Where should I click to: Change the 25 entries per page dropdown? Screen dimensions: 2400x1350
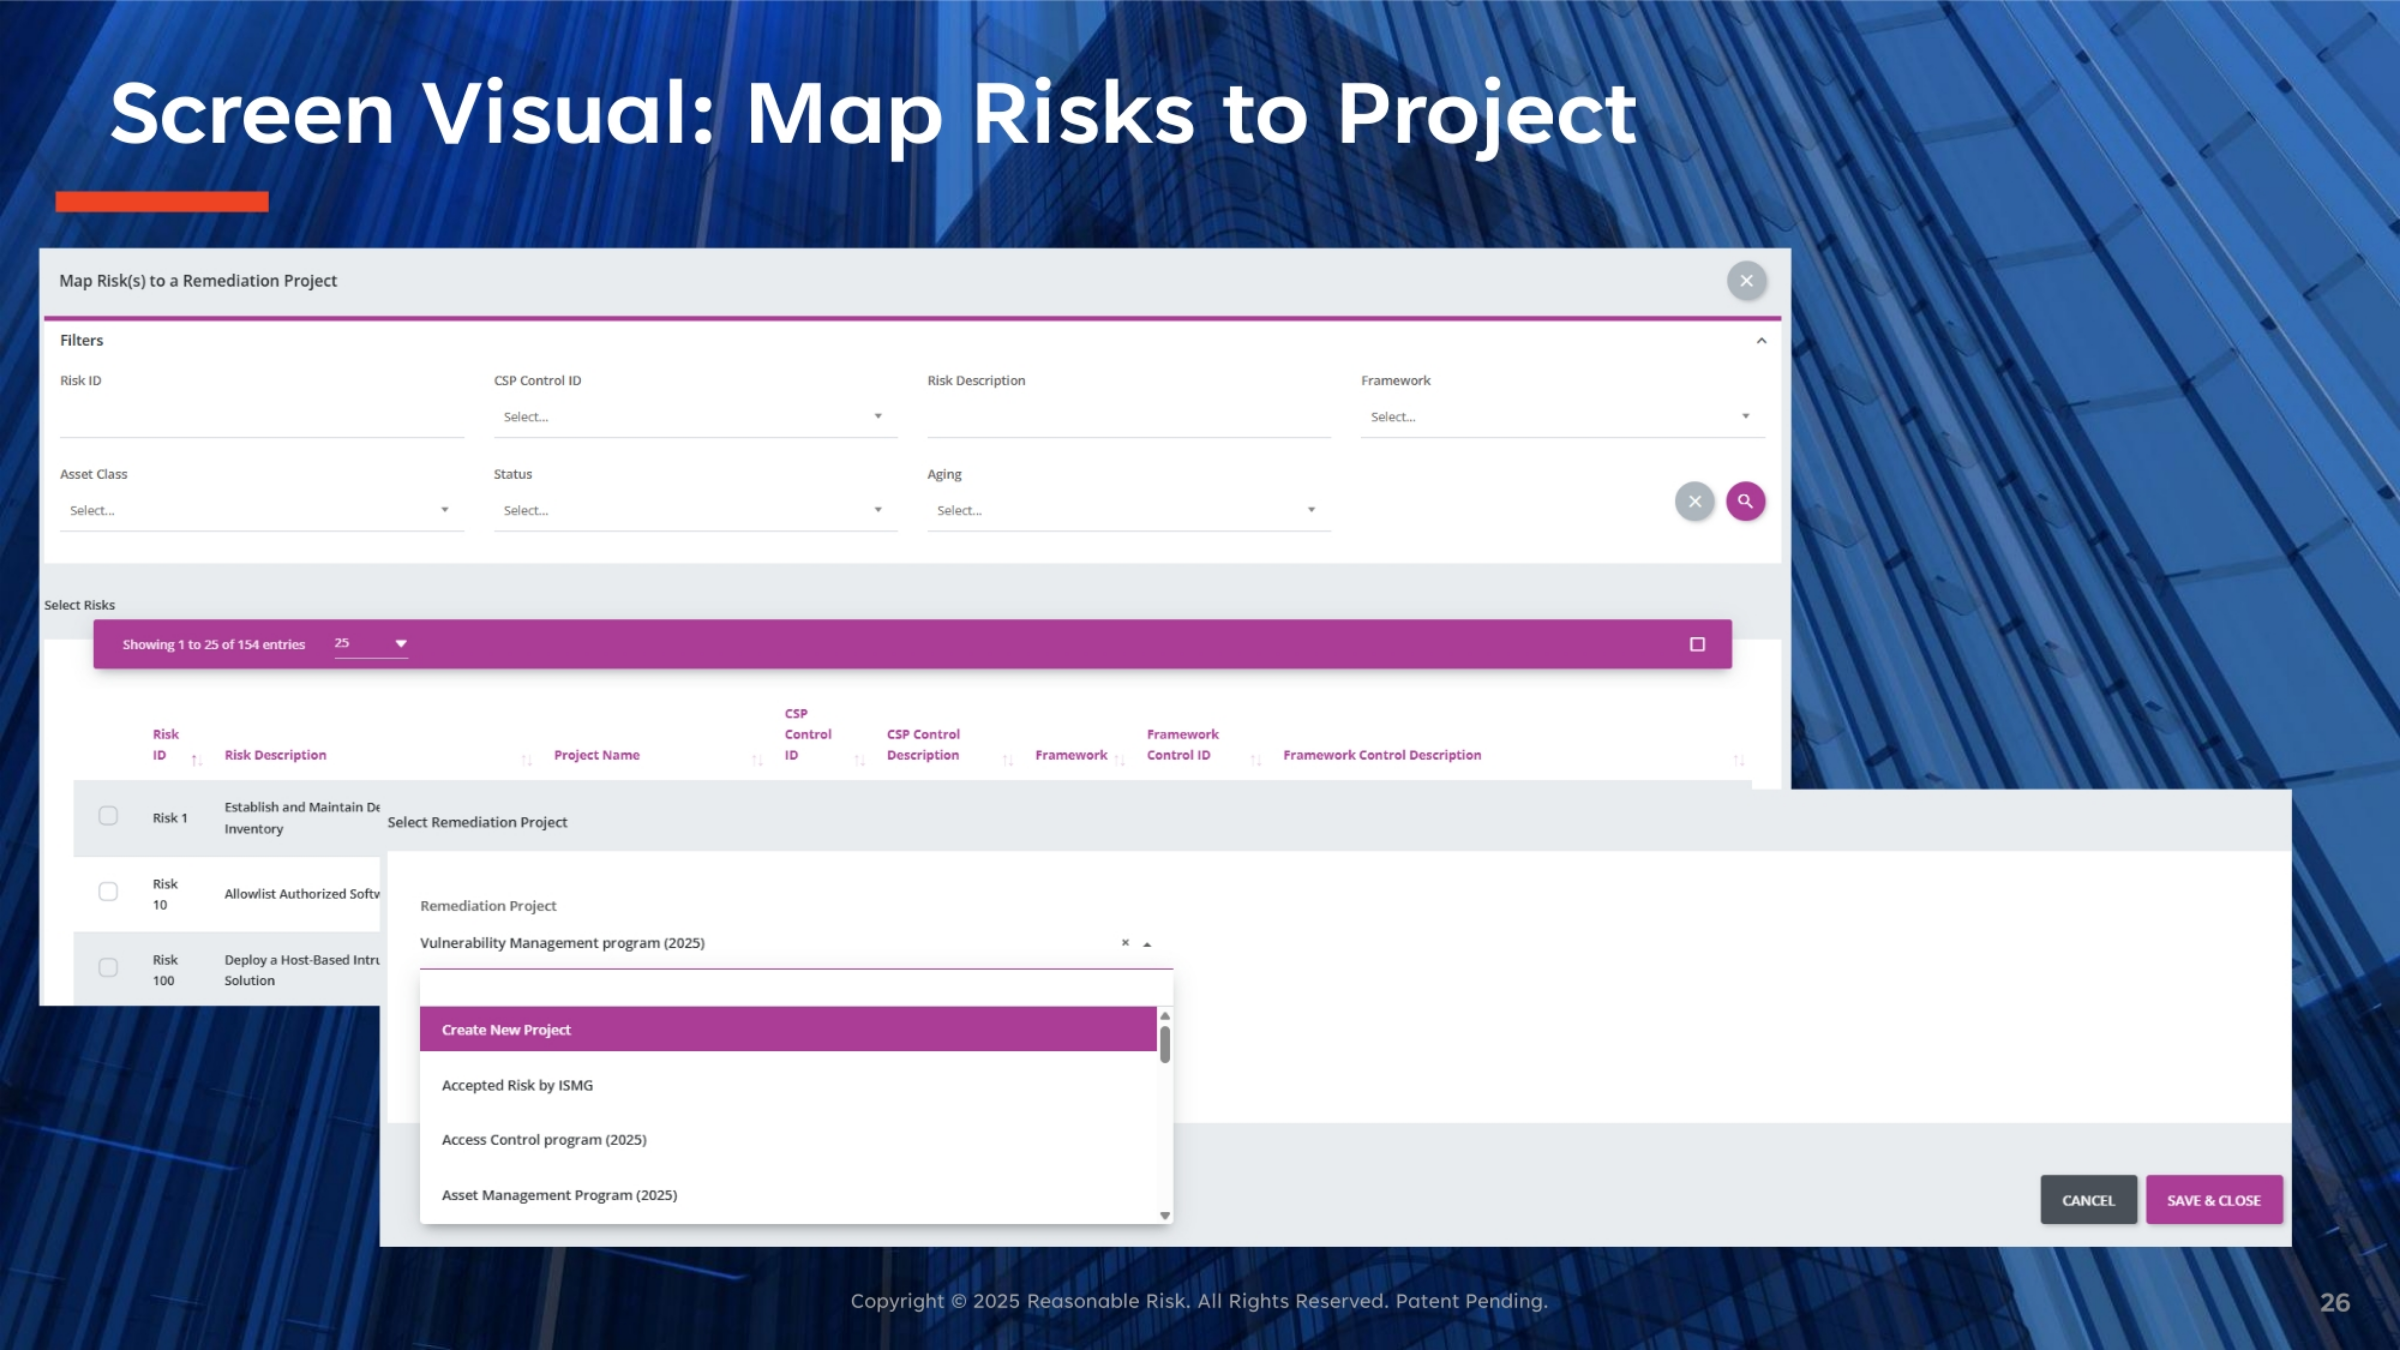point(371,643)
